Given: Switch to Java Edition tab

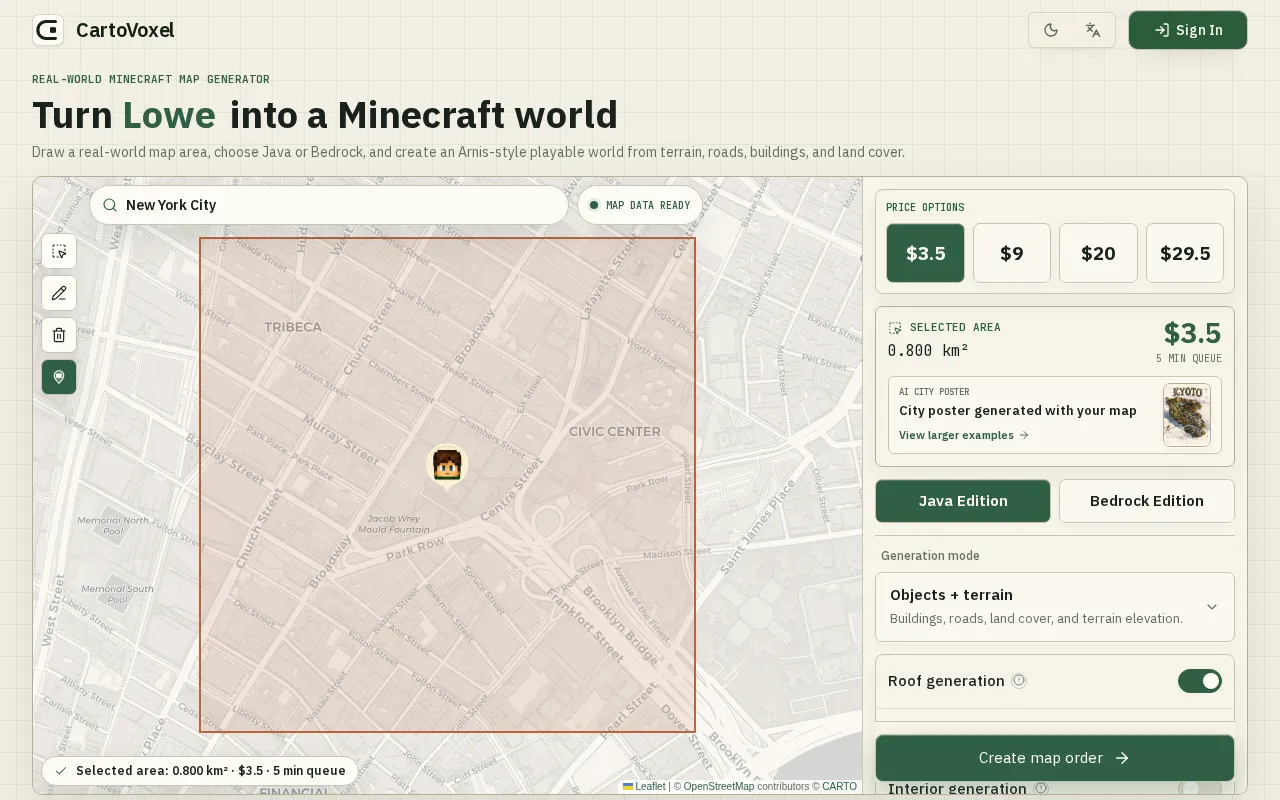Looking at the screenshot, I should (963, 501).
